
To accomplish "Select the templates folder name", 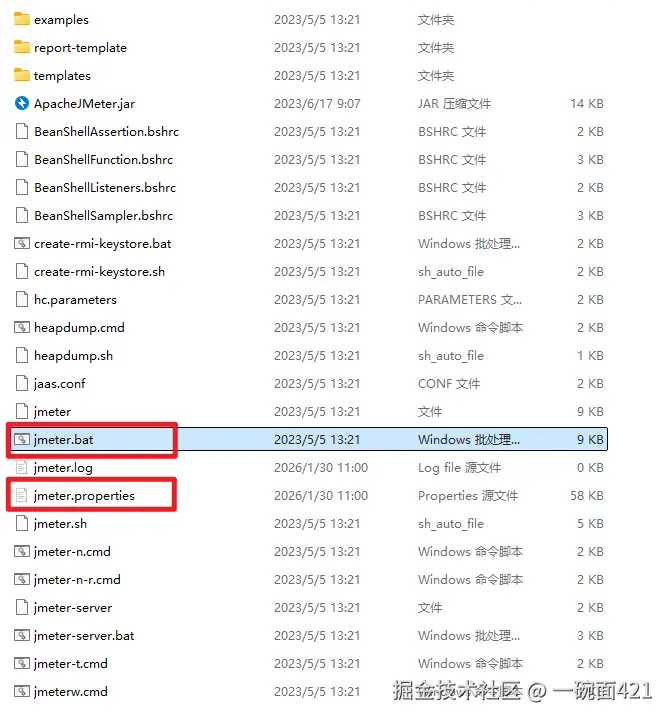I will tap(62, 76).
